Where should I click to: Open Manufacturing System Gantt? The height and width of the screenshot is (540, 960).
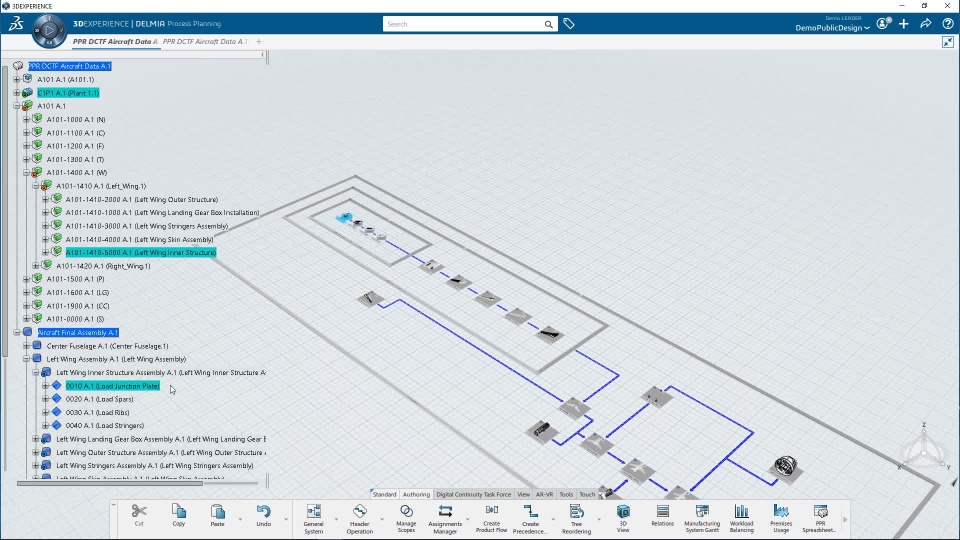(x=702, y=511)
